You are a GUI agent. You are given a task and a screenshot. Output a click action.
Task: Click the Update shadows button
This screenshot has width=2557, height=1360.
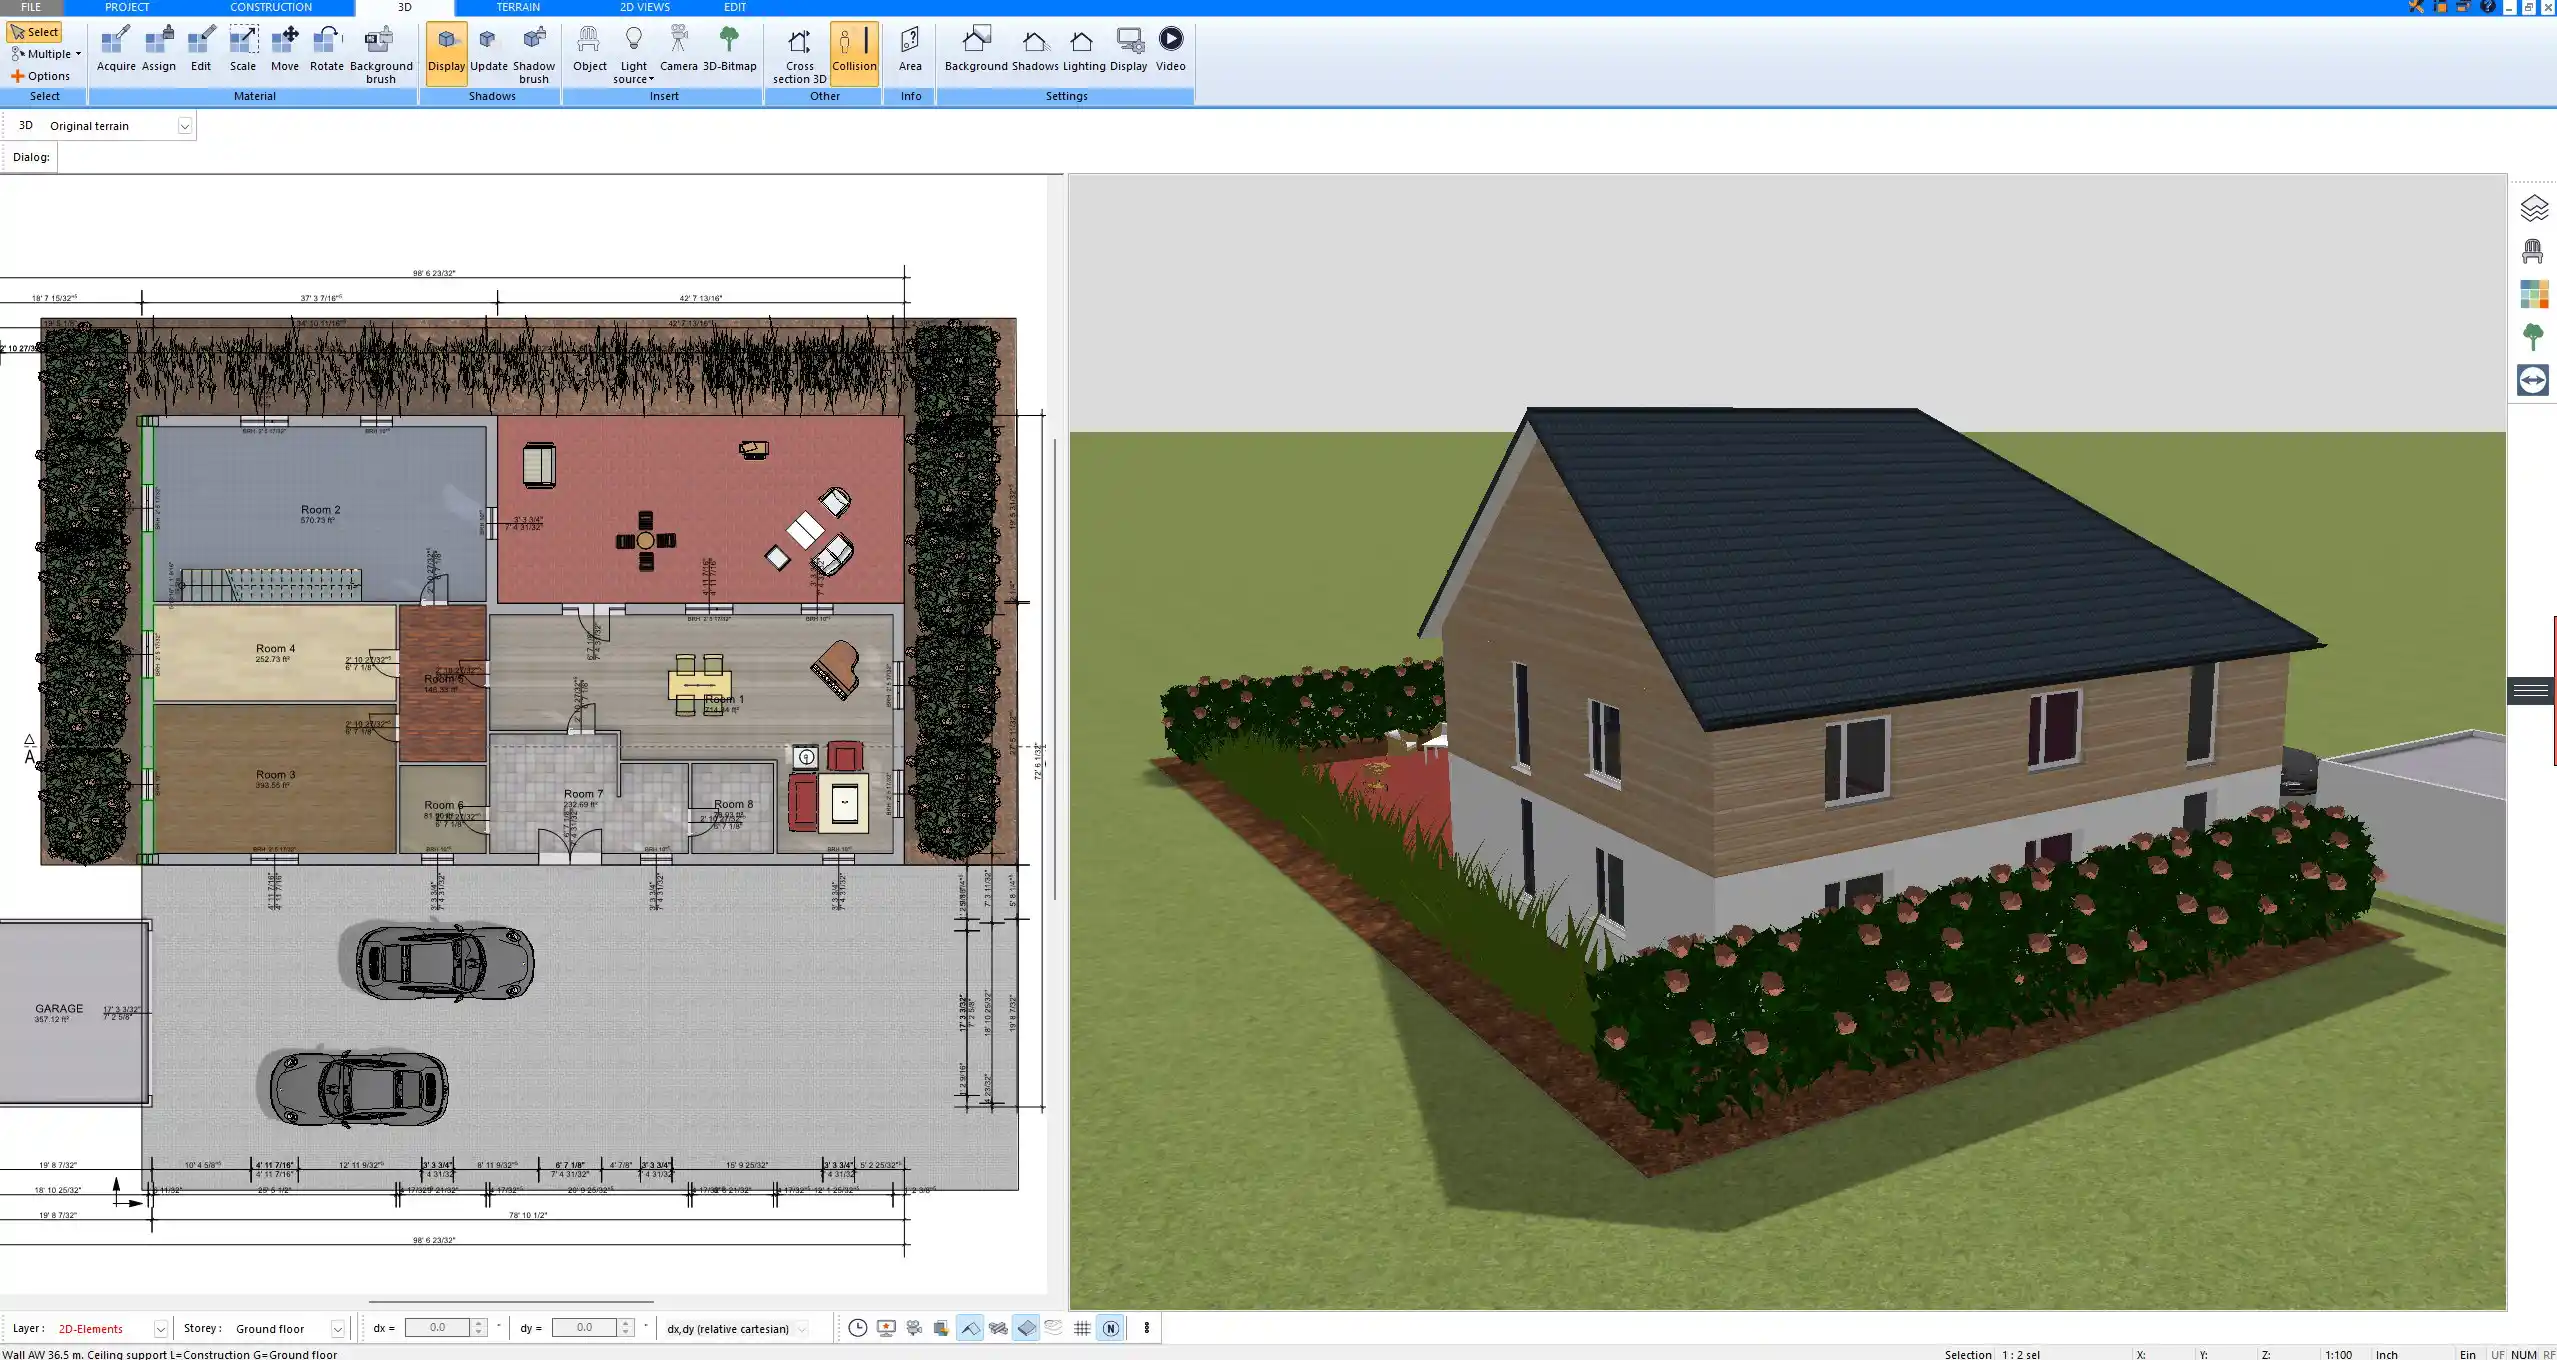pos(487,47)
